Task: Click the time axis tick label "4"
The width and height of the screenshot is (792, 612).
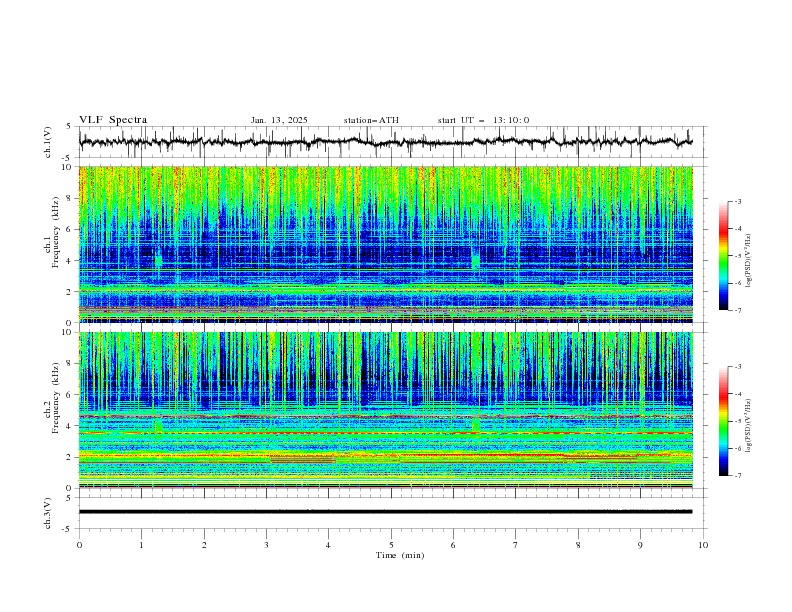Action: 328,545
